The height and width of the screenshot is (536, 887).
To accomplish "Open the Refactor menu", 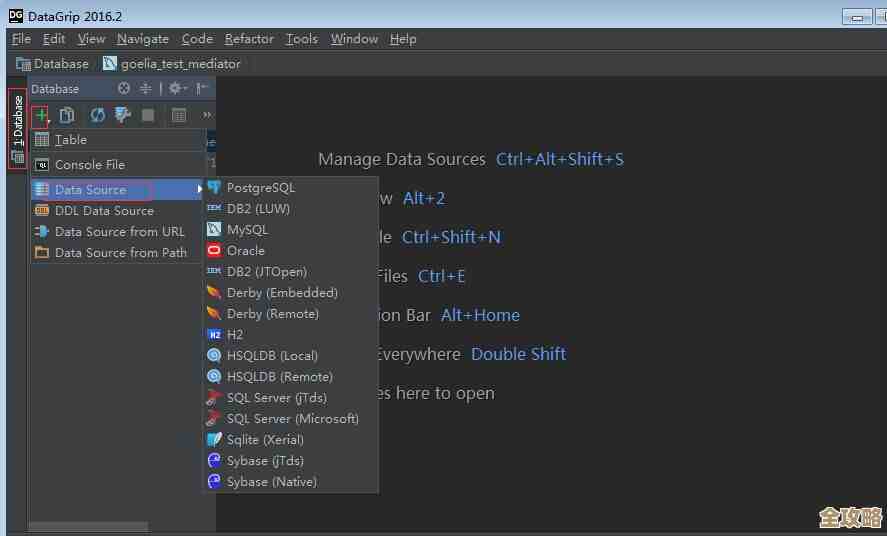I will [249, 39].
